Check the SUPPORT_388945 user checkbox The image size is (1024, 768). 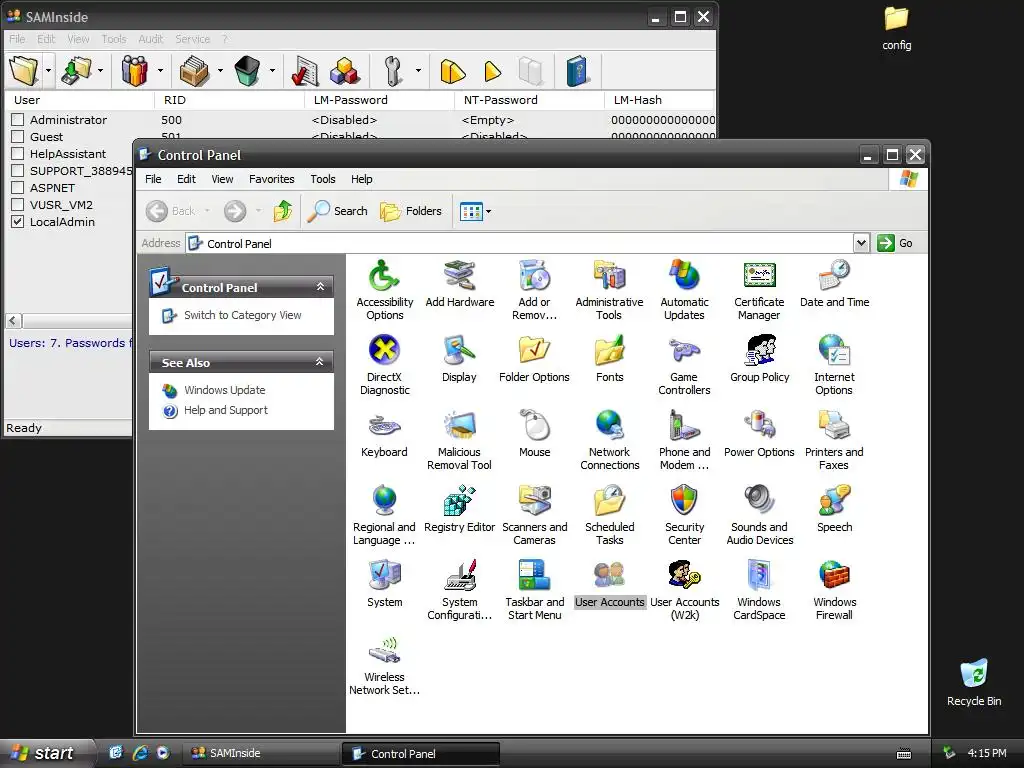(x=18, y=170)
